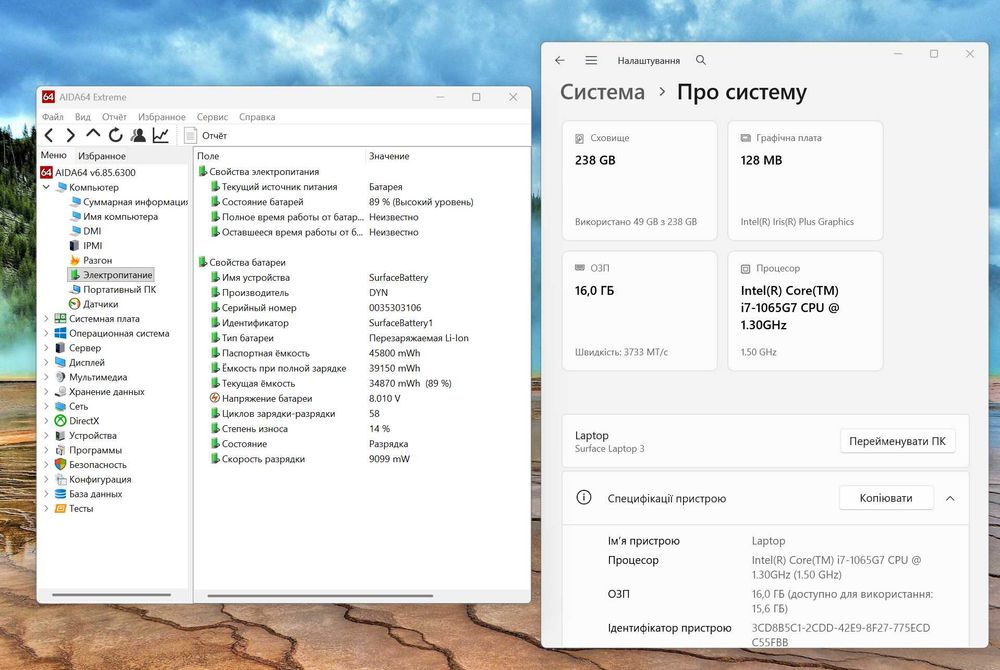Expand the DirectX node

click(46, 421)
